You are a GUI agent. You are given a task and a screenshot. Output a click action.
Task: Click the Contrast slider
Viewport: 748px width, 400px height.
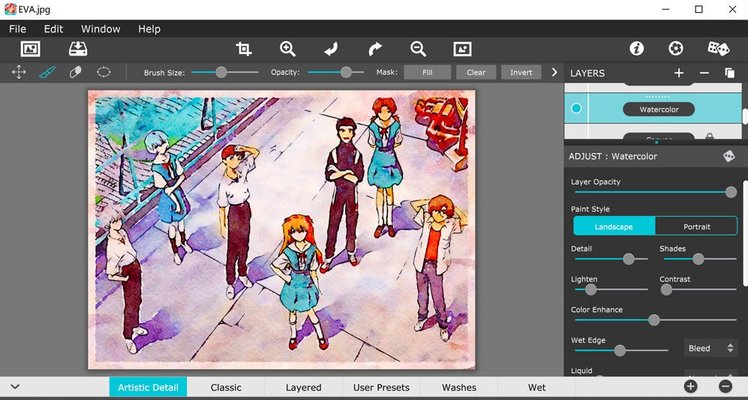click(699, 289)
